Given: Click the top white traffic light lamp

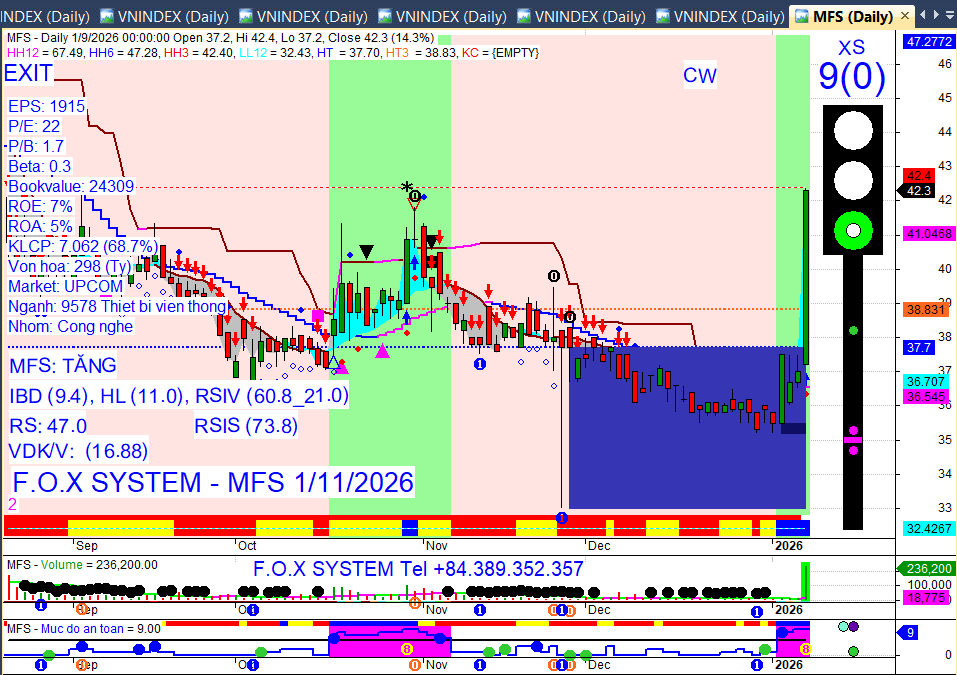Looking at the screenshot, I should click(853, 130).
